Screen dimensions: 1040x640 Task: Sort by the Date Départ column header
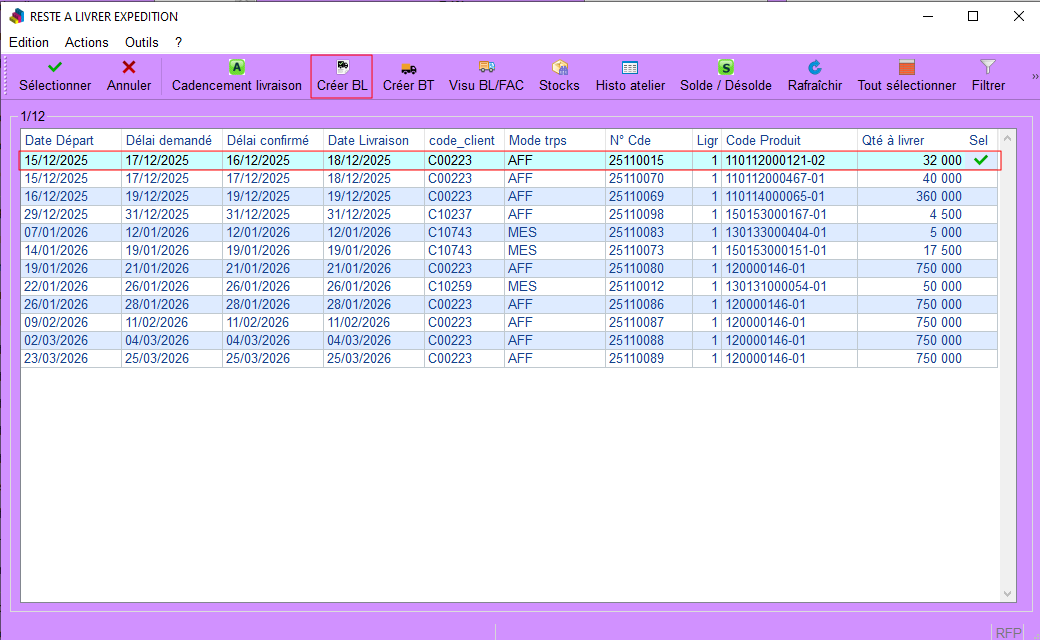(x=70, y=140)
